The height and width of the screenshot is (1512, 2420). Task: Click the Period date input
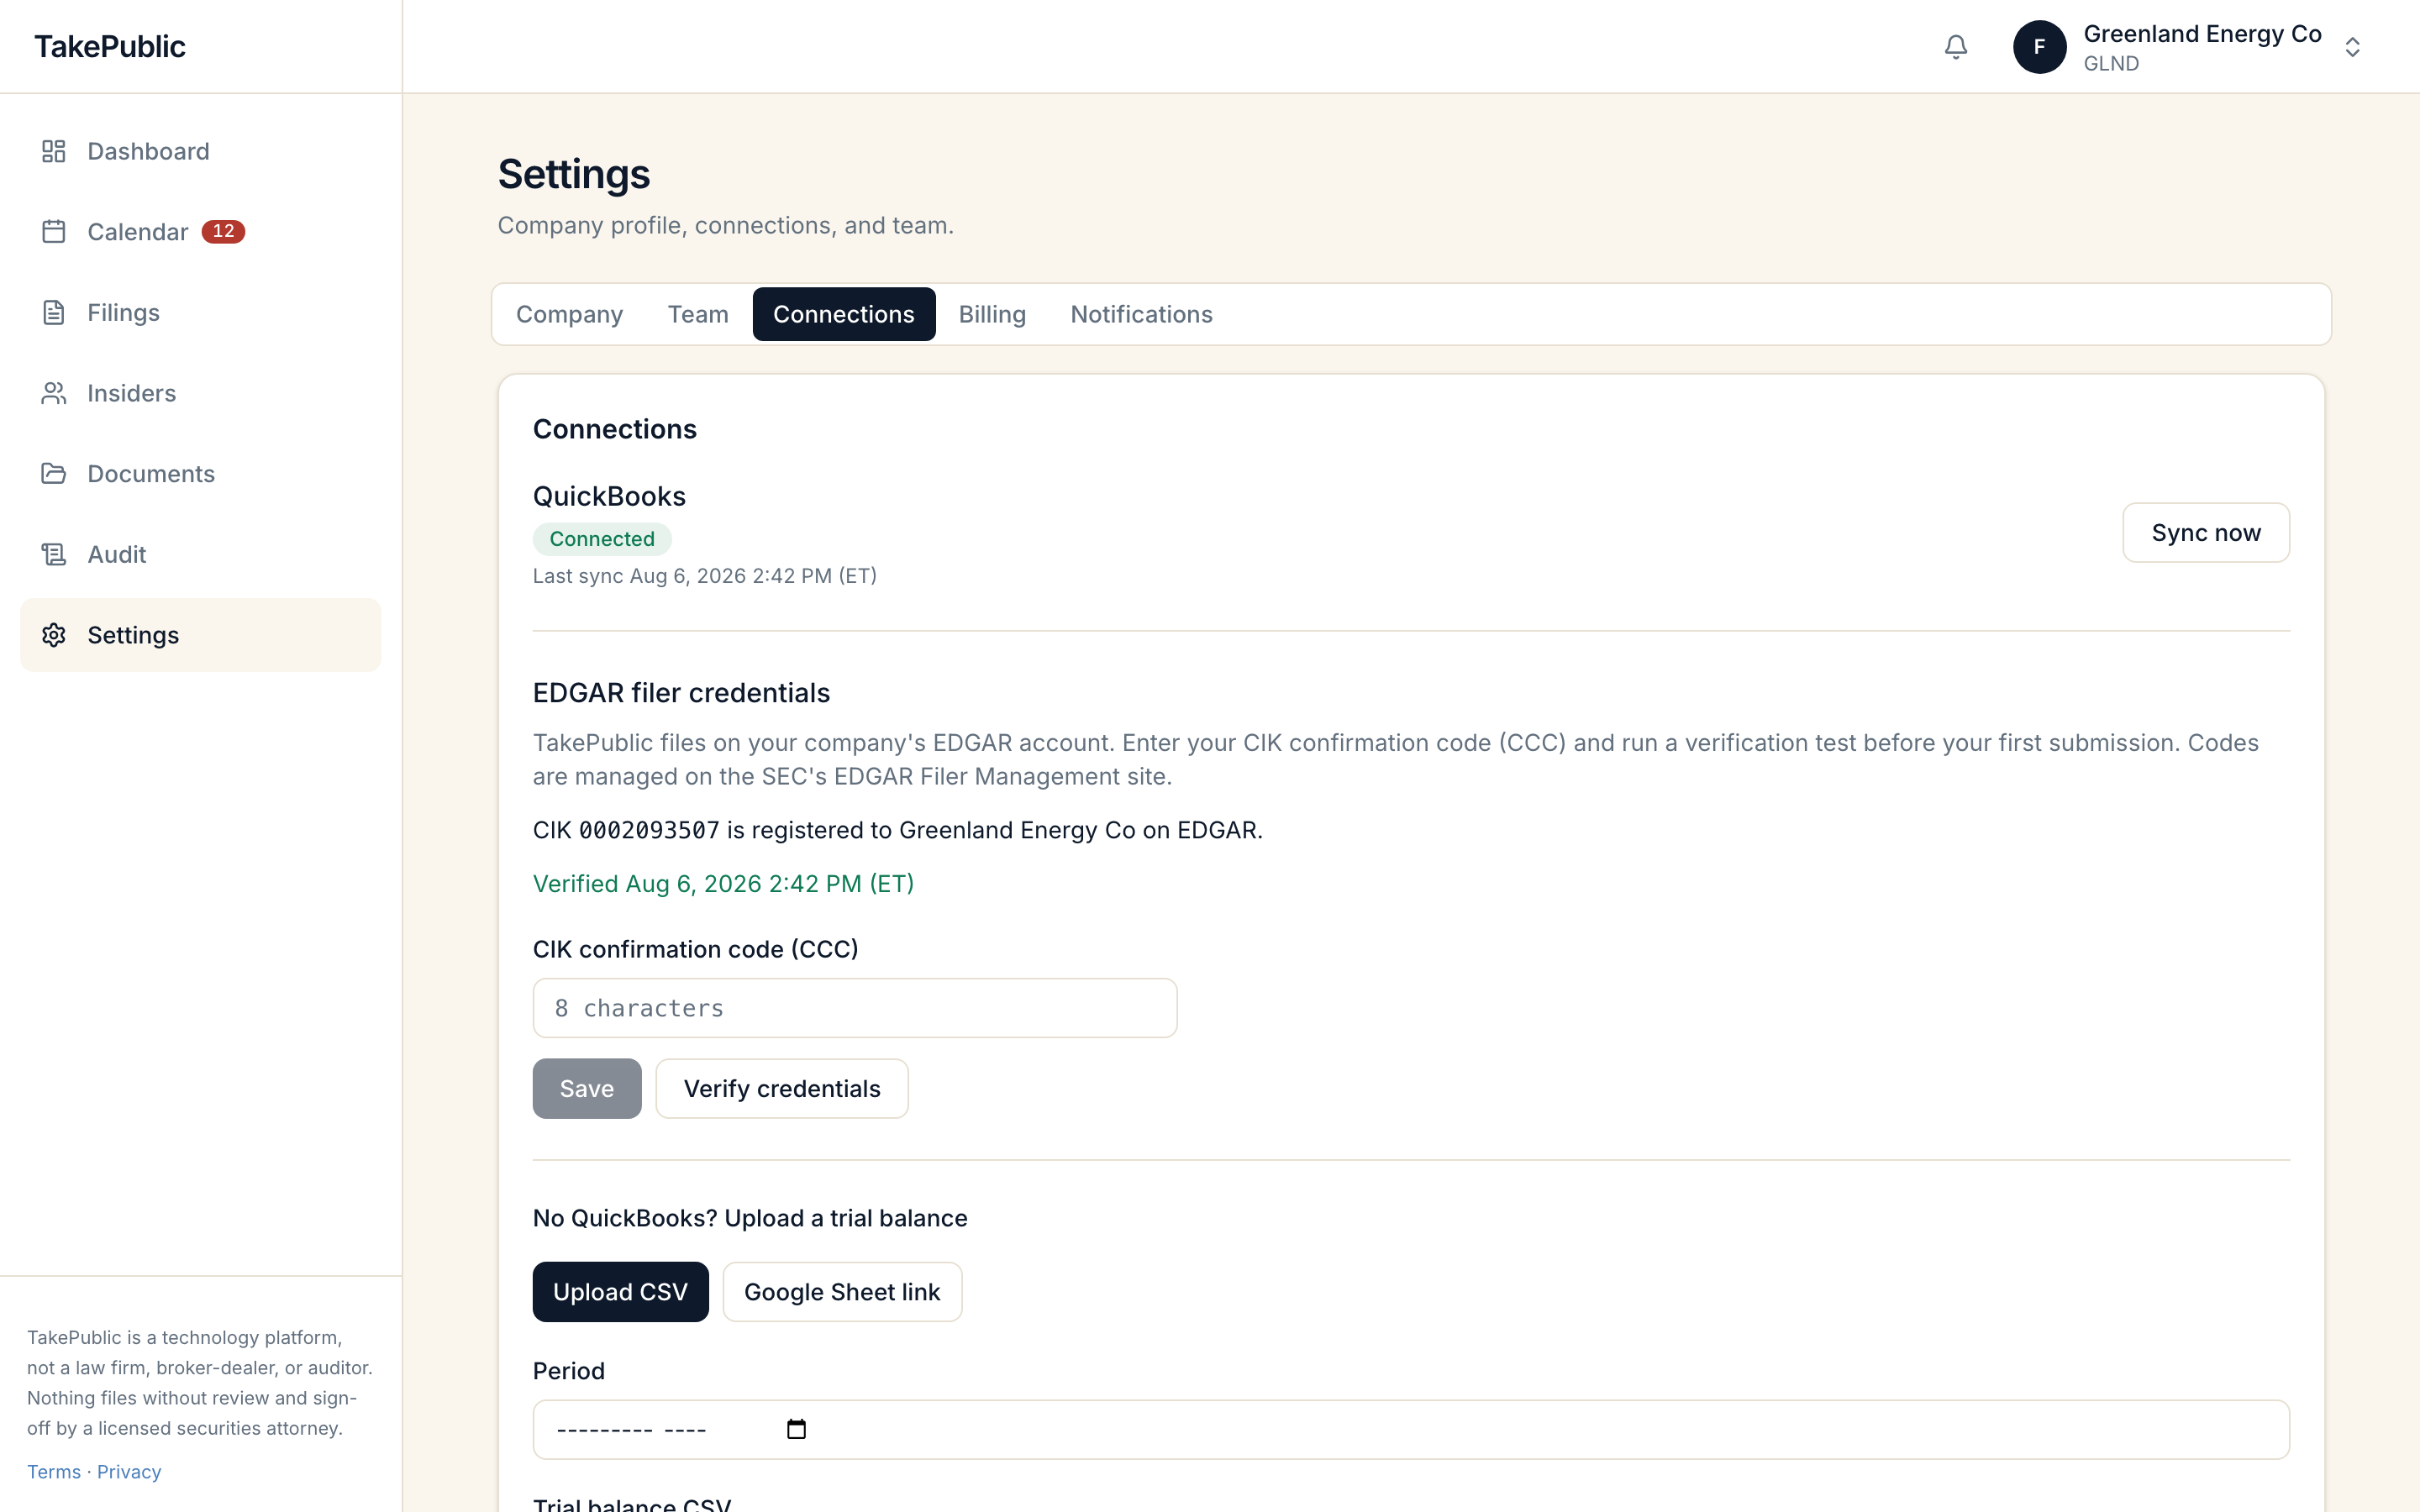click(1411, 1429)
